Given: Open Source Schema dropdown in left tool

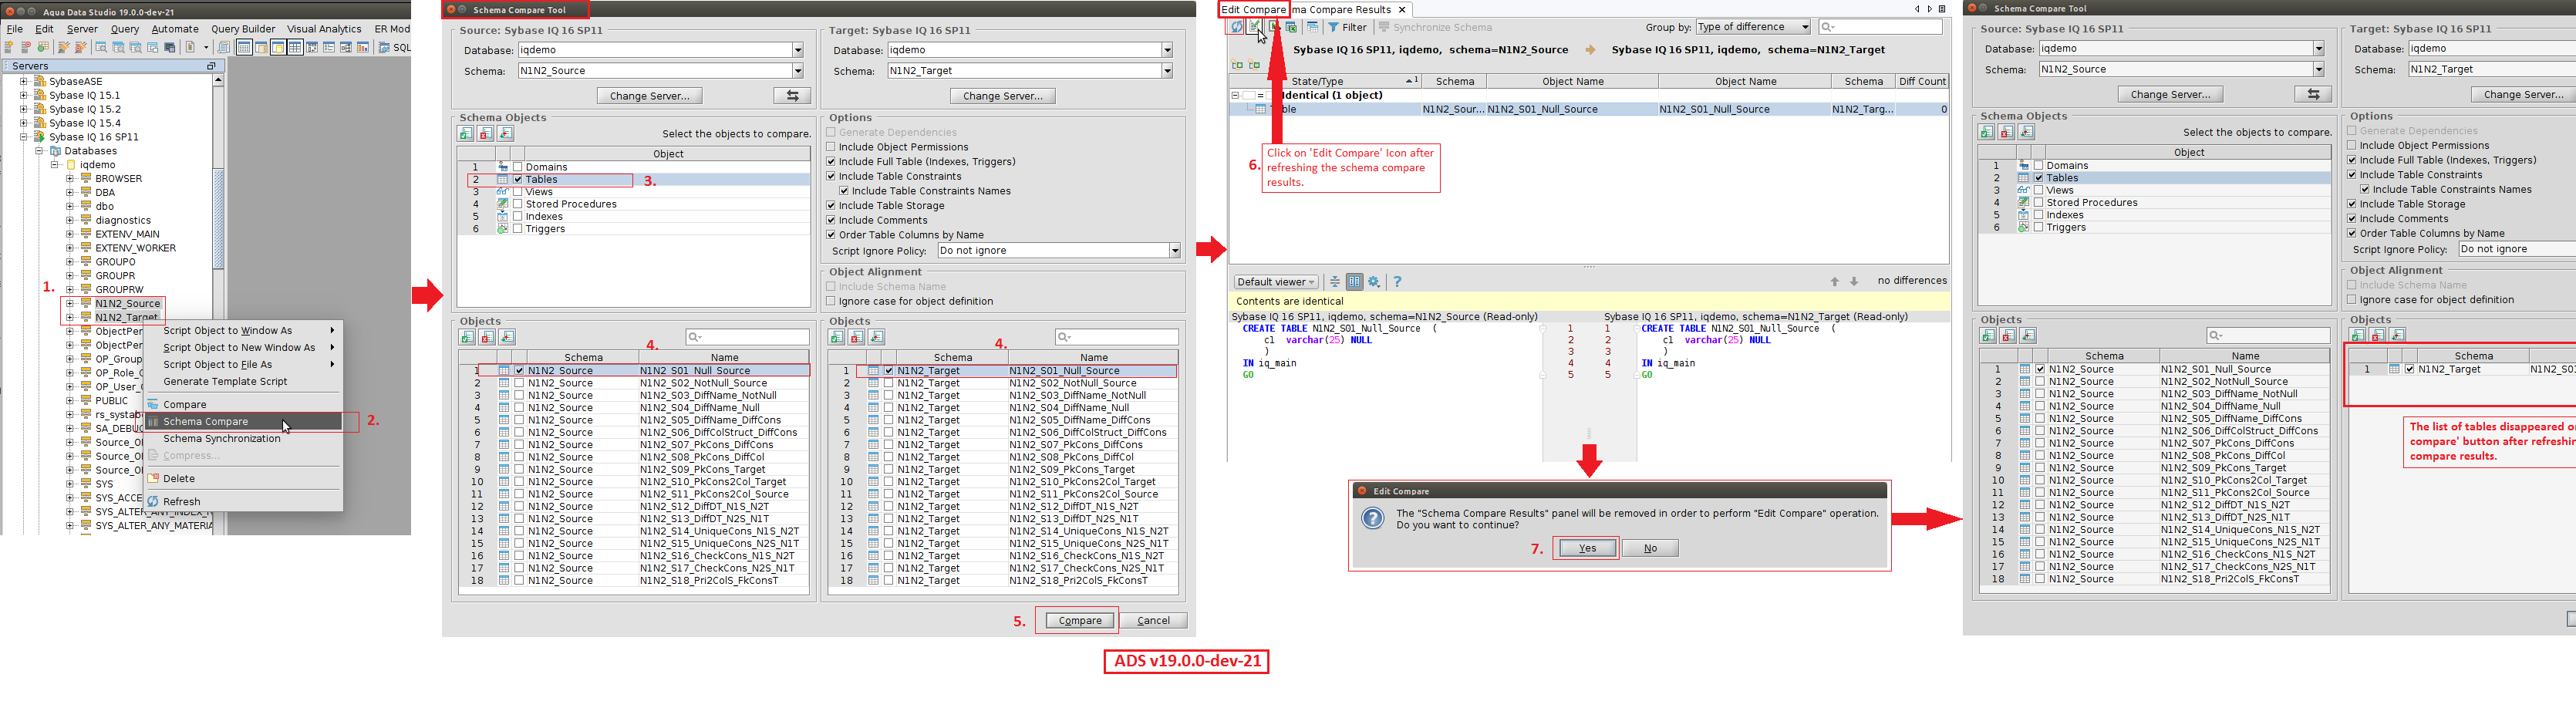Looking at the screenshot, I should pos(797,71).
